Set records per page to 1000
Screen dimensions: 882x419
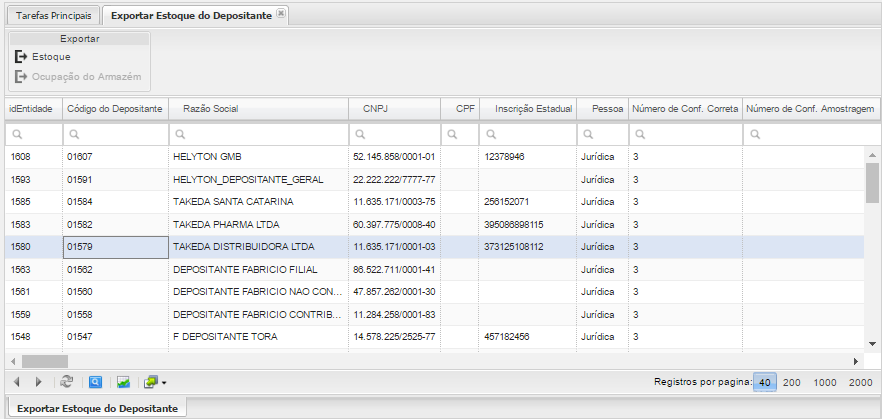click(825, 382)
